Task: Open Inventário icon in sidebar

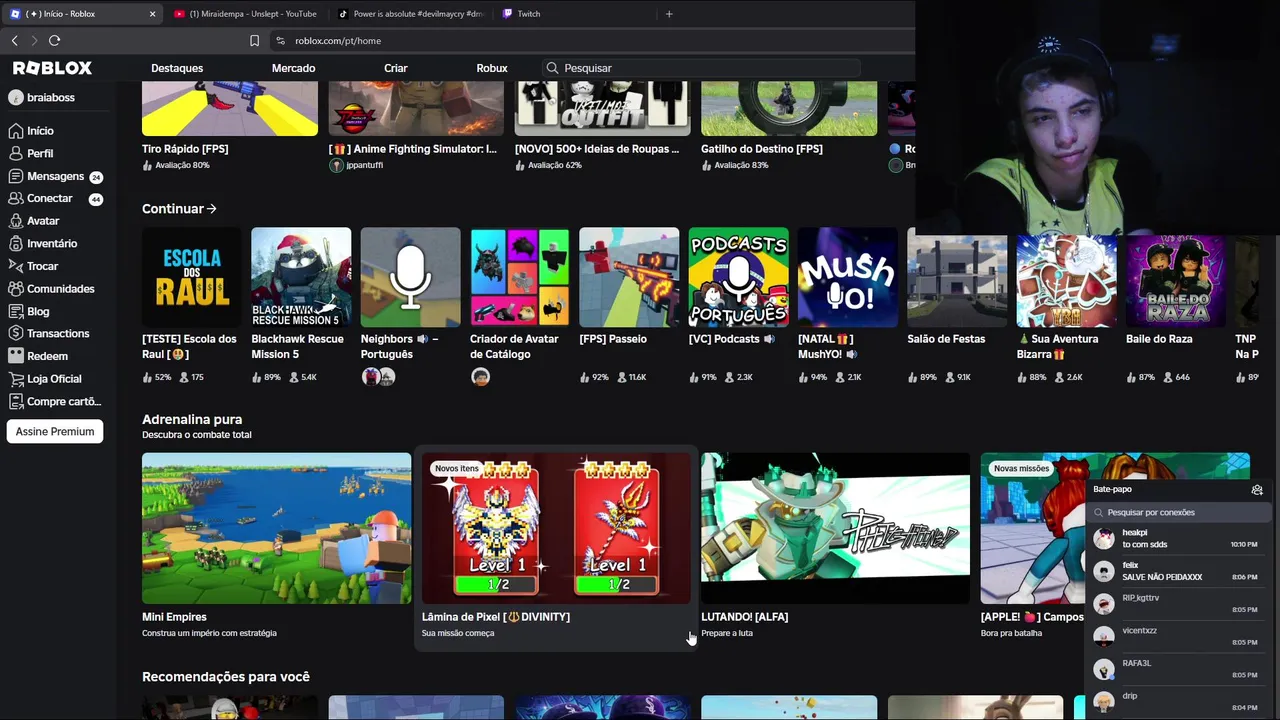Action: click(15, 243)
